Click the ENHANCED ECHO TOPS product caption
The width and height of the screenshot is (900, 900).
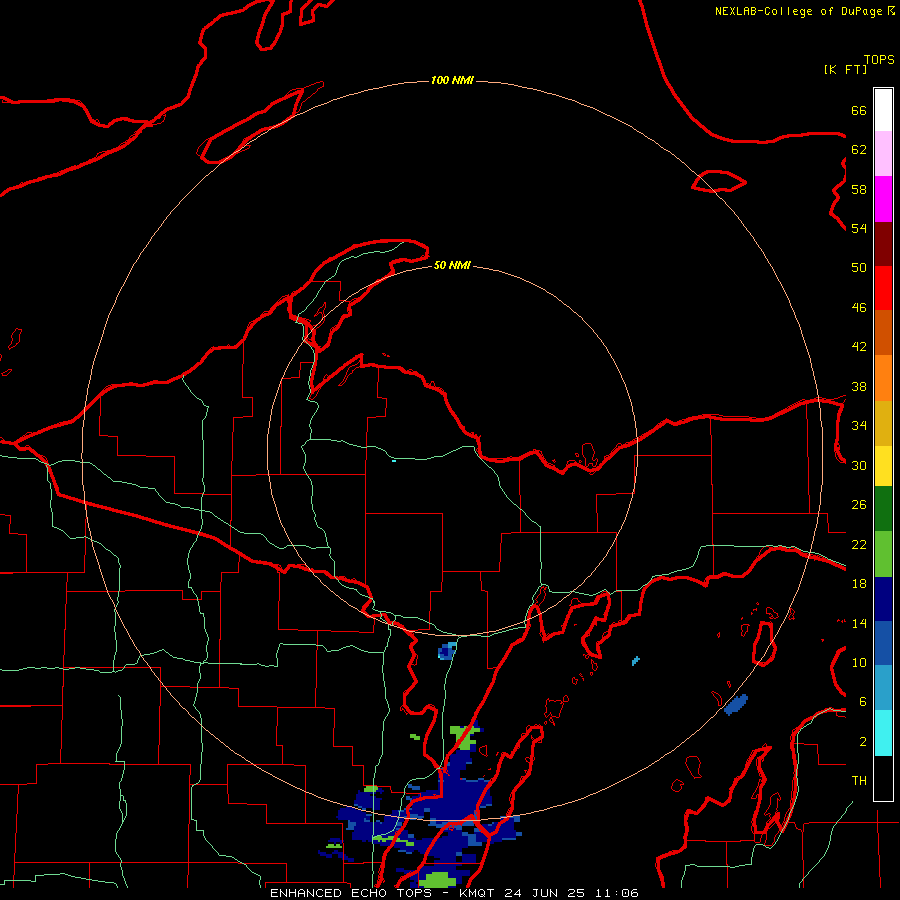tap(350, 893)
